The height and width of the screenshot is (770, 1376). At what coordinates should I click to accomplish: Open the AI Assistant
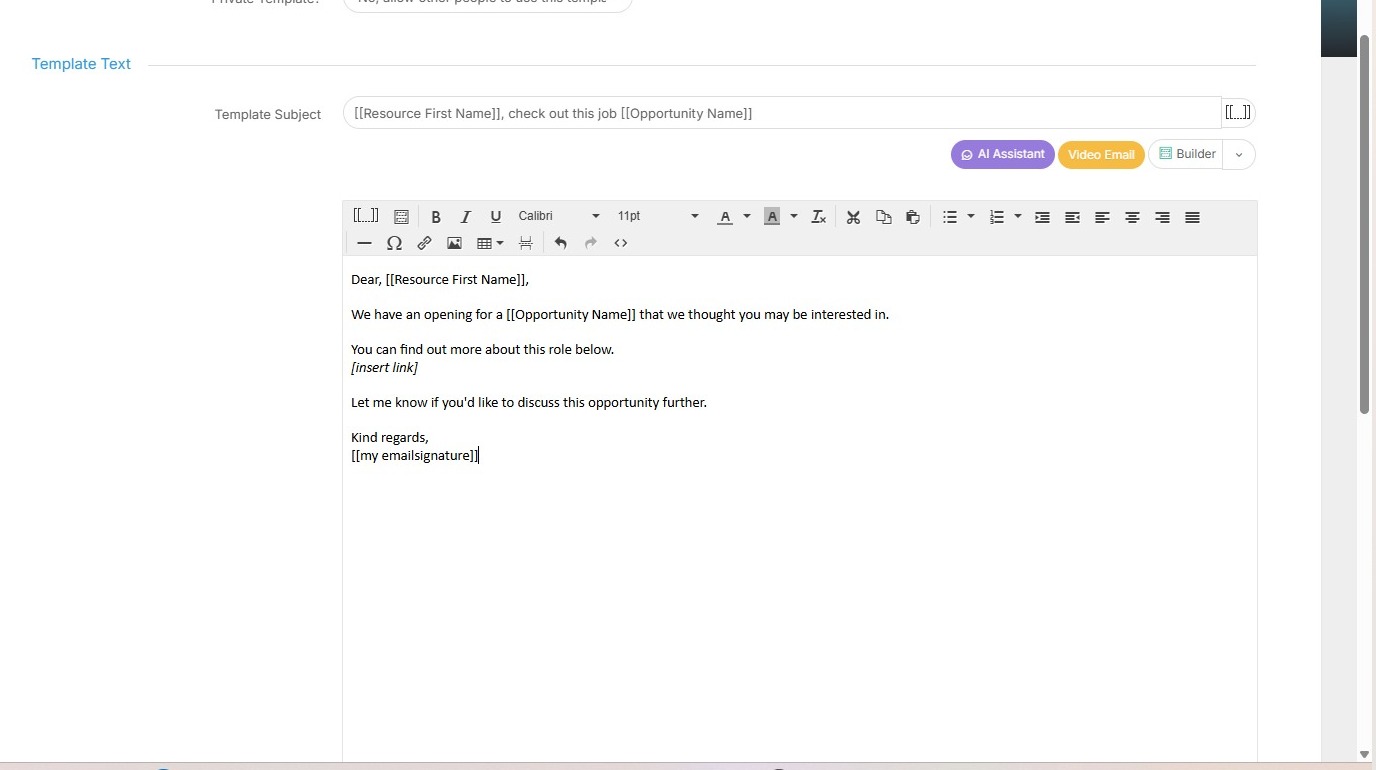click(x=1003, y=155)
